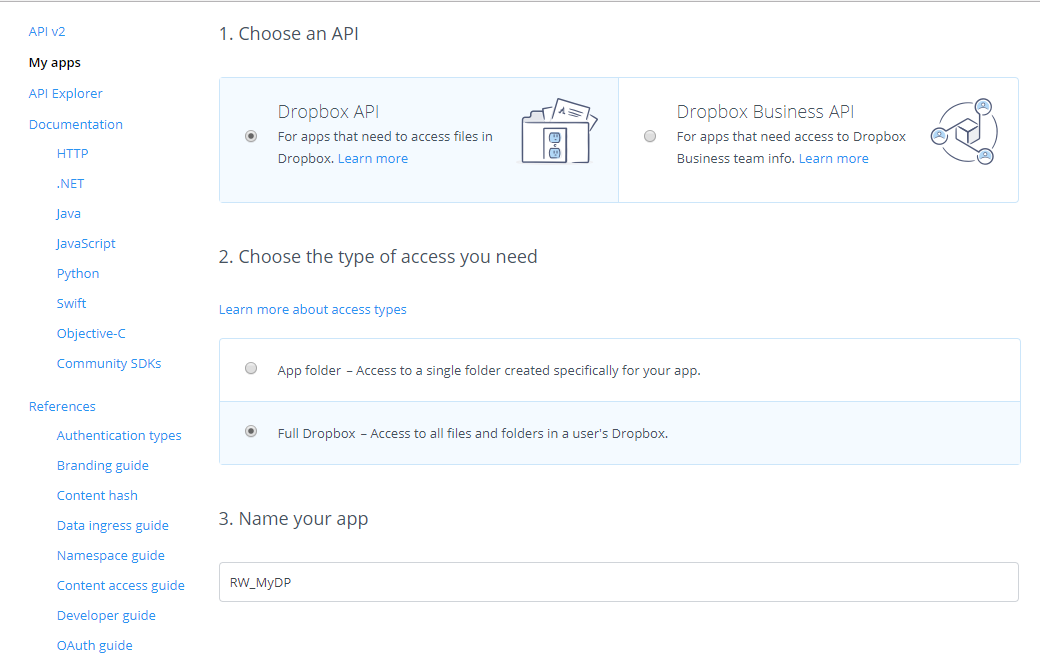1040x656 pixels.
Task: Open Developer guide reference
Action: [106, 616]
